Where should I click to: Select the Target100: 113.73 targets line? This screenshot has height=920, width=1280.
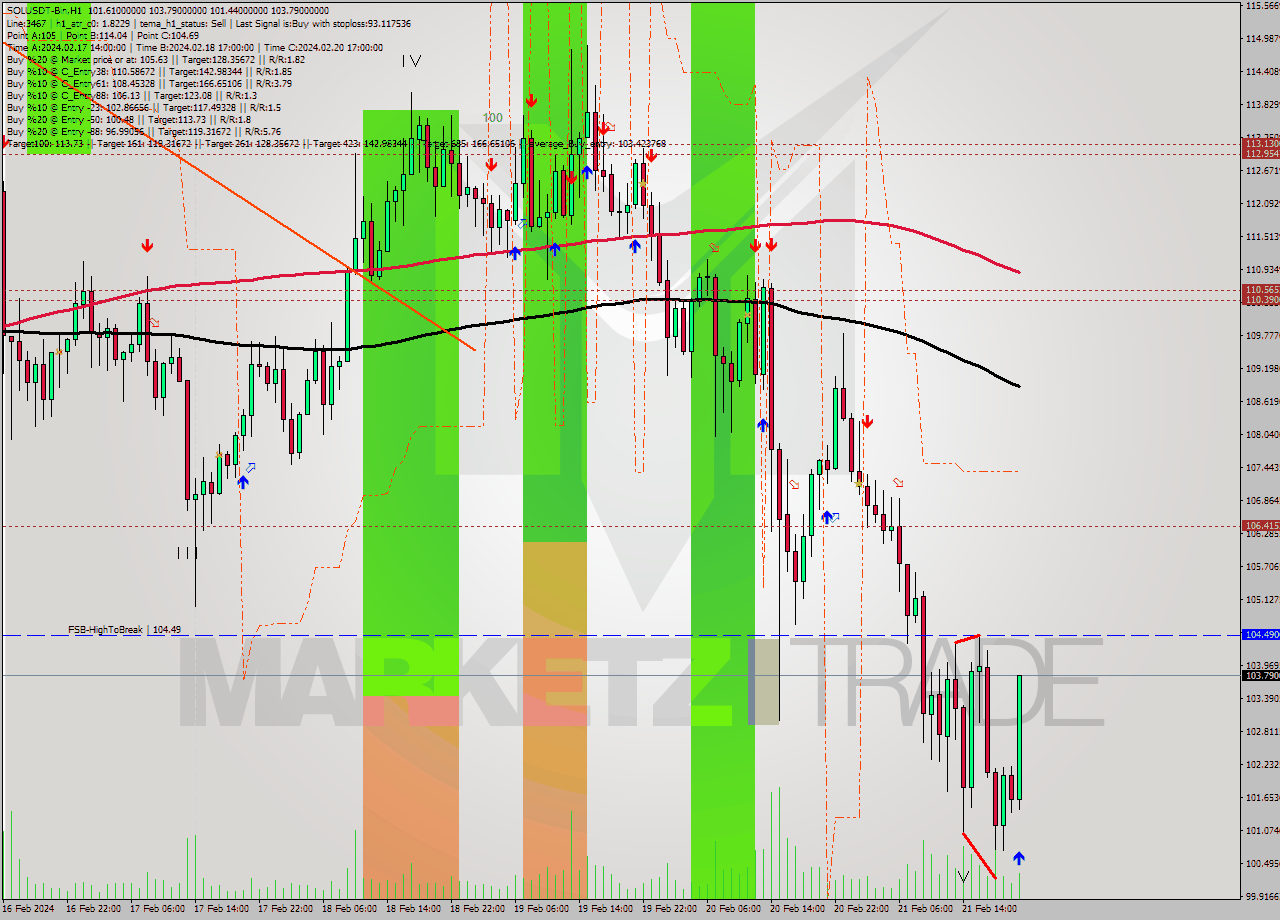click(x=335, y=144)
